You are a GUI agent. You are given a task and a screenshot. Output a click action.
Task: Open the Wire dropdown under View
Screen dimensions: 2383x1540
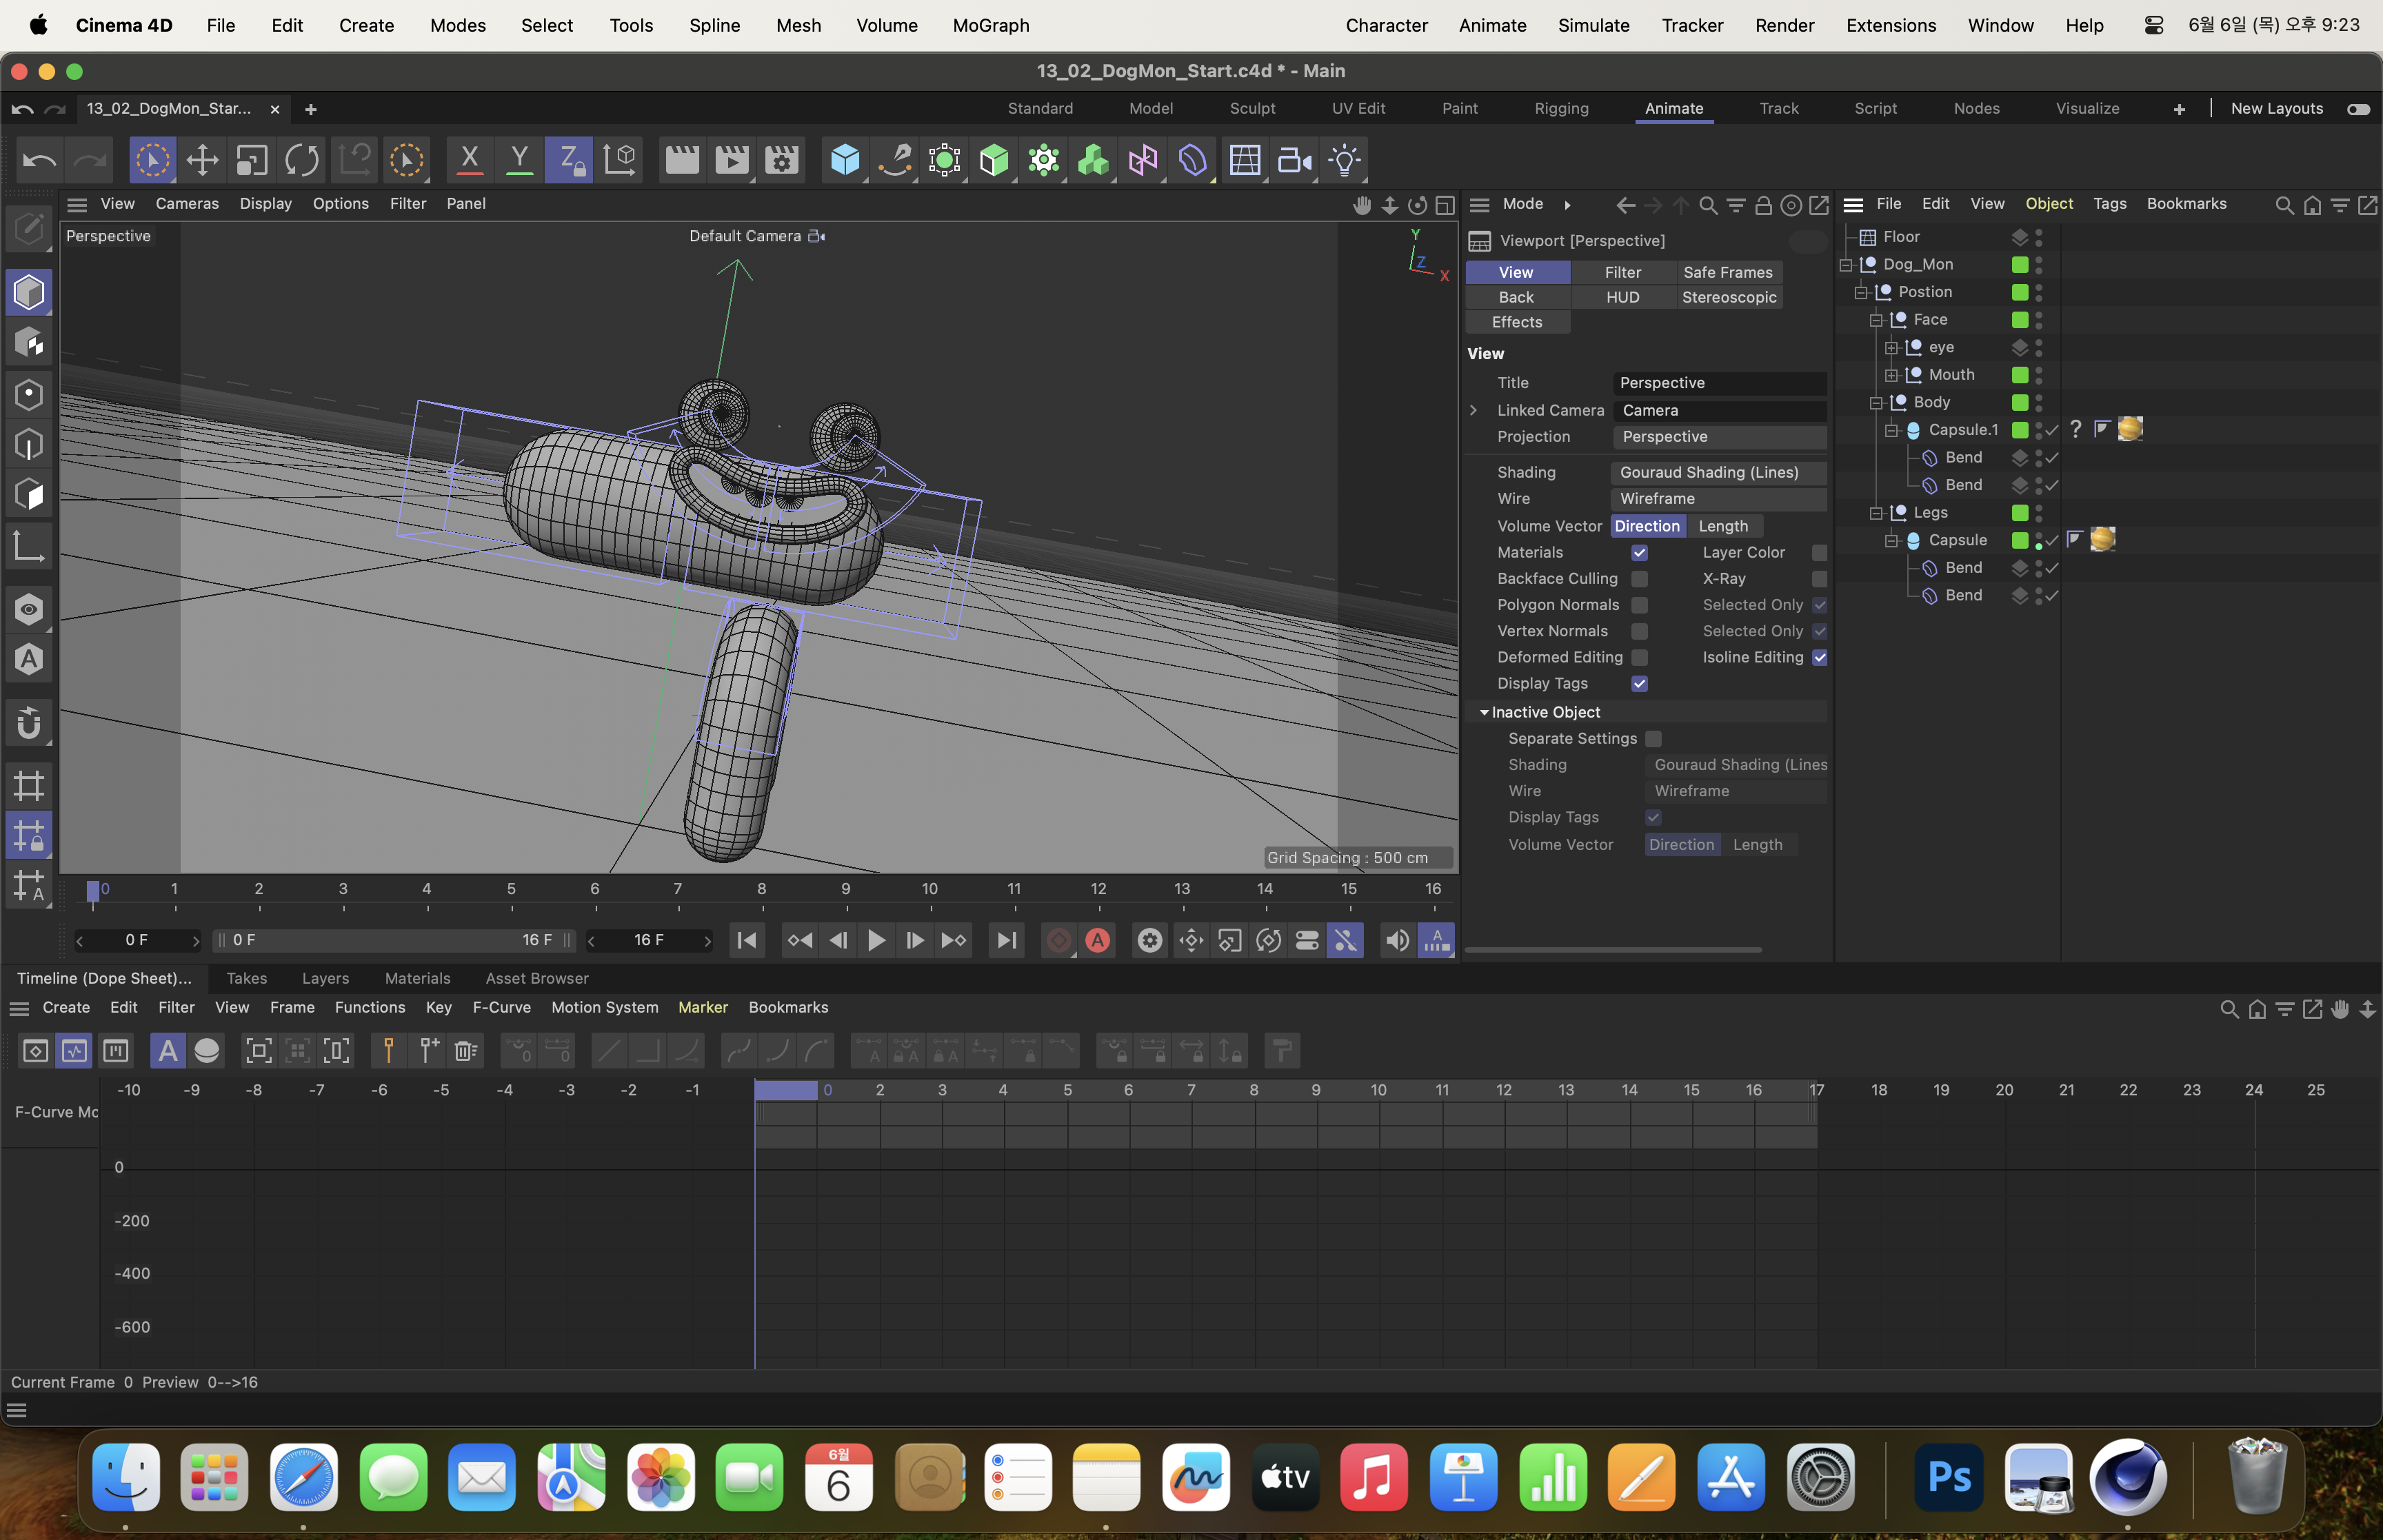(1719, 499)
